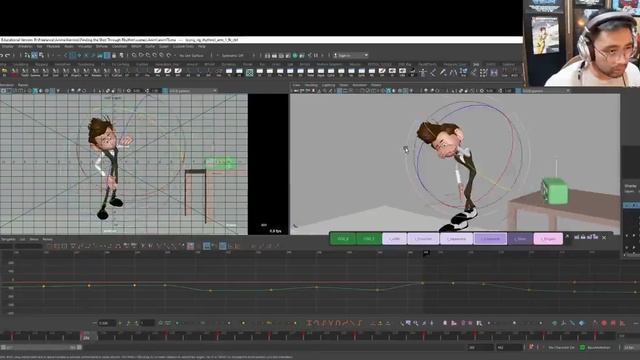Click the dark purple picker button
This screenshot has width=640, height=360.
pos(520,239)
